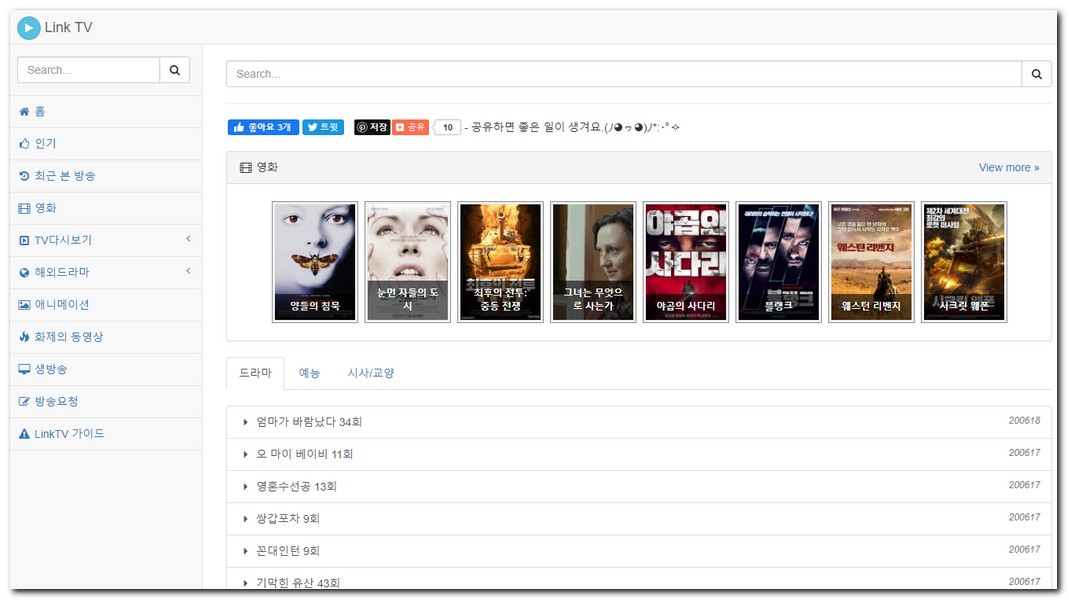Click the edit icon beside 방송요청
1069x600 pixels.
tap(25, 402)
